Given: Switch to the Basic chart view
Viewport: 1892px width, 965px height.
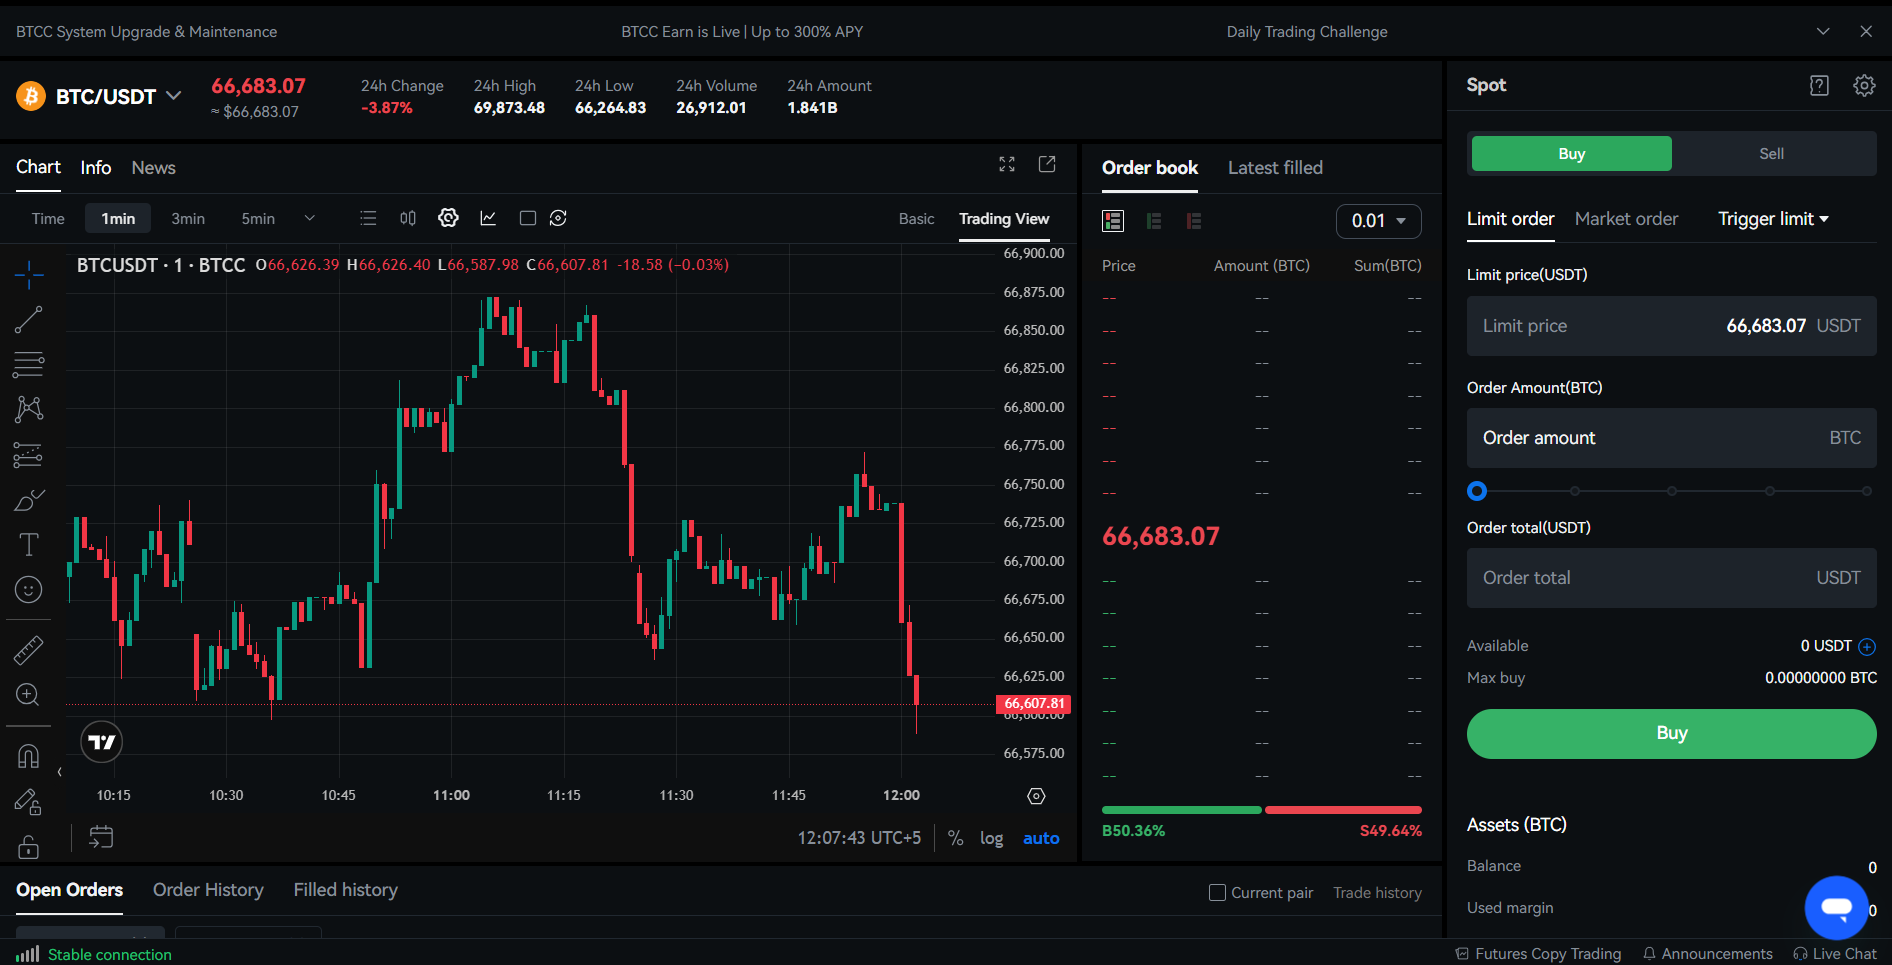Looking at the screenshot, I should pyautogui.click(x=916, y=219).
